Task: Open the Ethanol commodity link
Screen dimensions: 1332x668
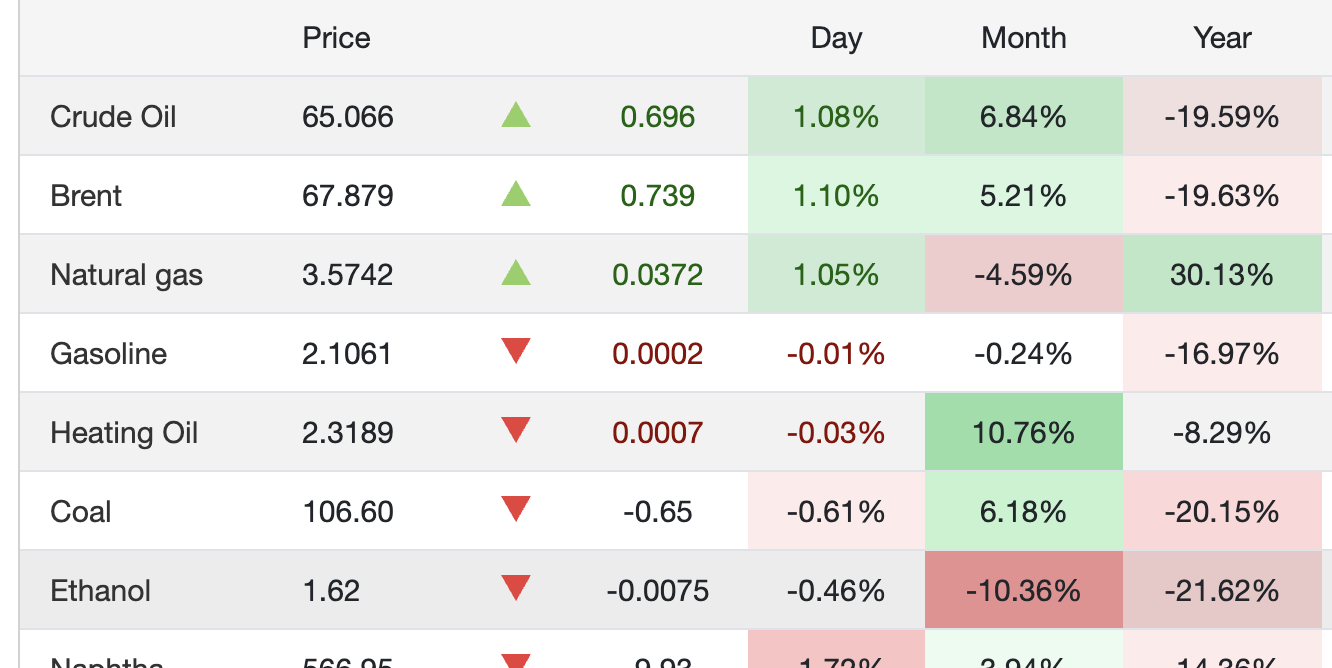Action: (101, 591)
